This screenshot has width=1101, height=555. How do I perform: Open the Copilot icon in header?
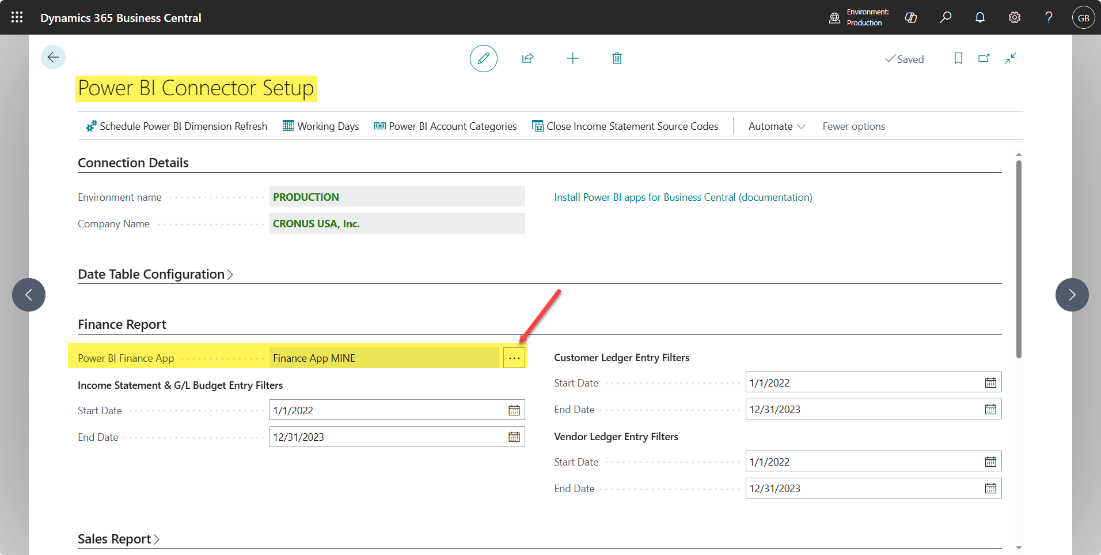(x=911, y=18)
